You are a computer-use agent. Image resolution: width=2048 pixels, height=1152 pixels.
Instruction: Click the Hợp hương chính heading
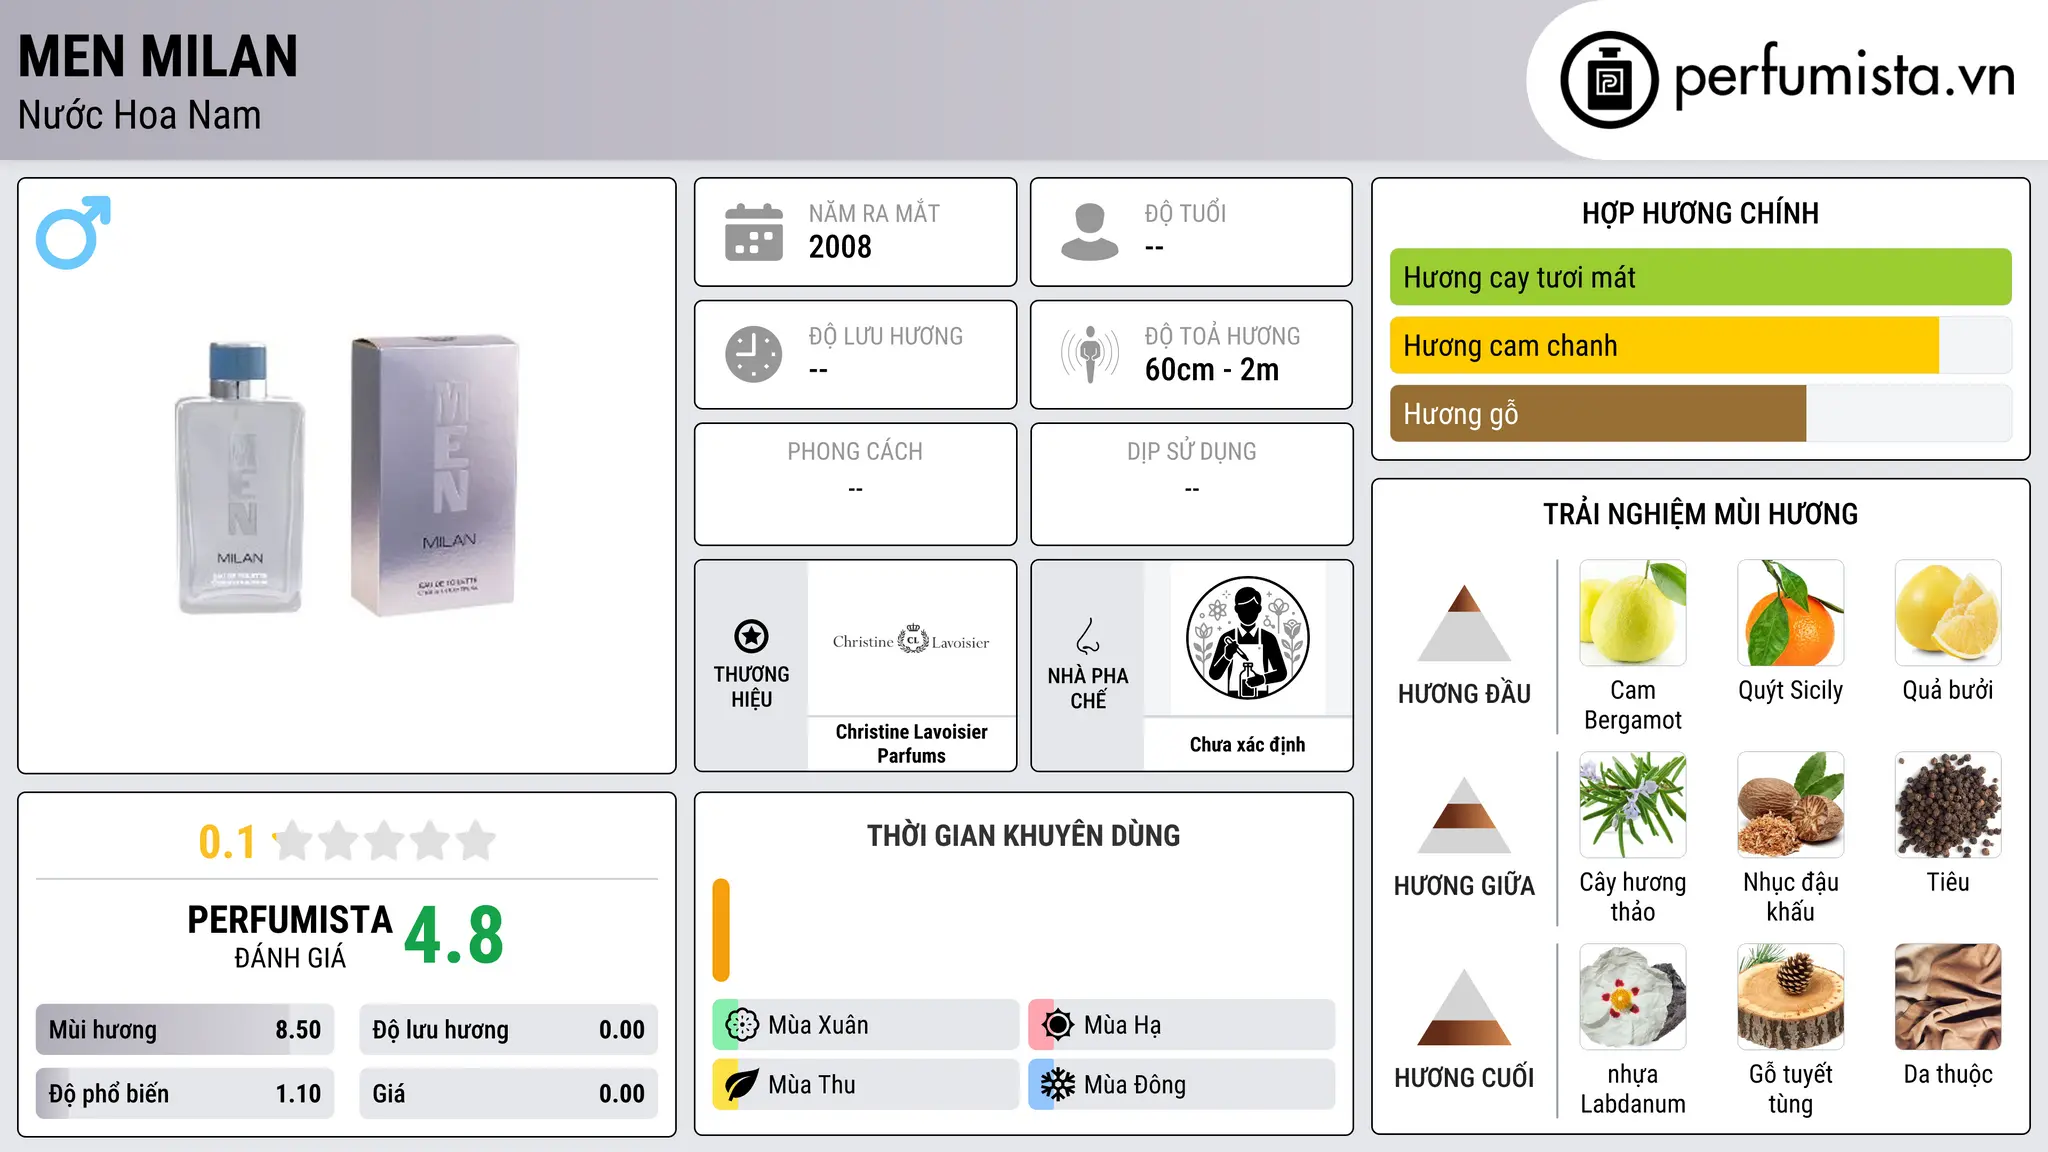click(1700, 213)
